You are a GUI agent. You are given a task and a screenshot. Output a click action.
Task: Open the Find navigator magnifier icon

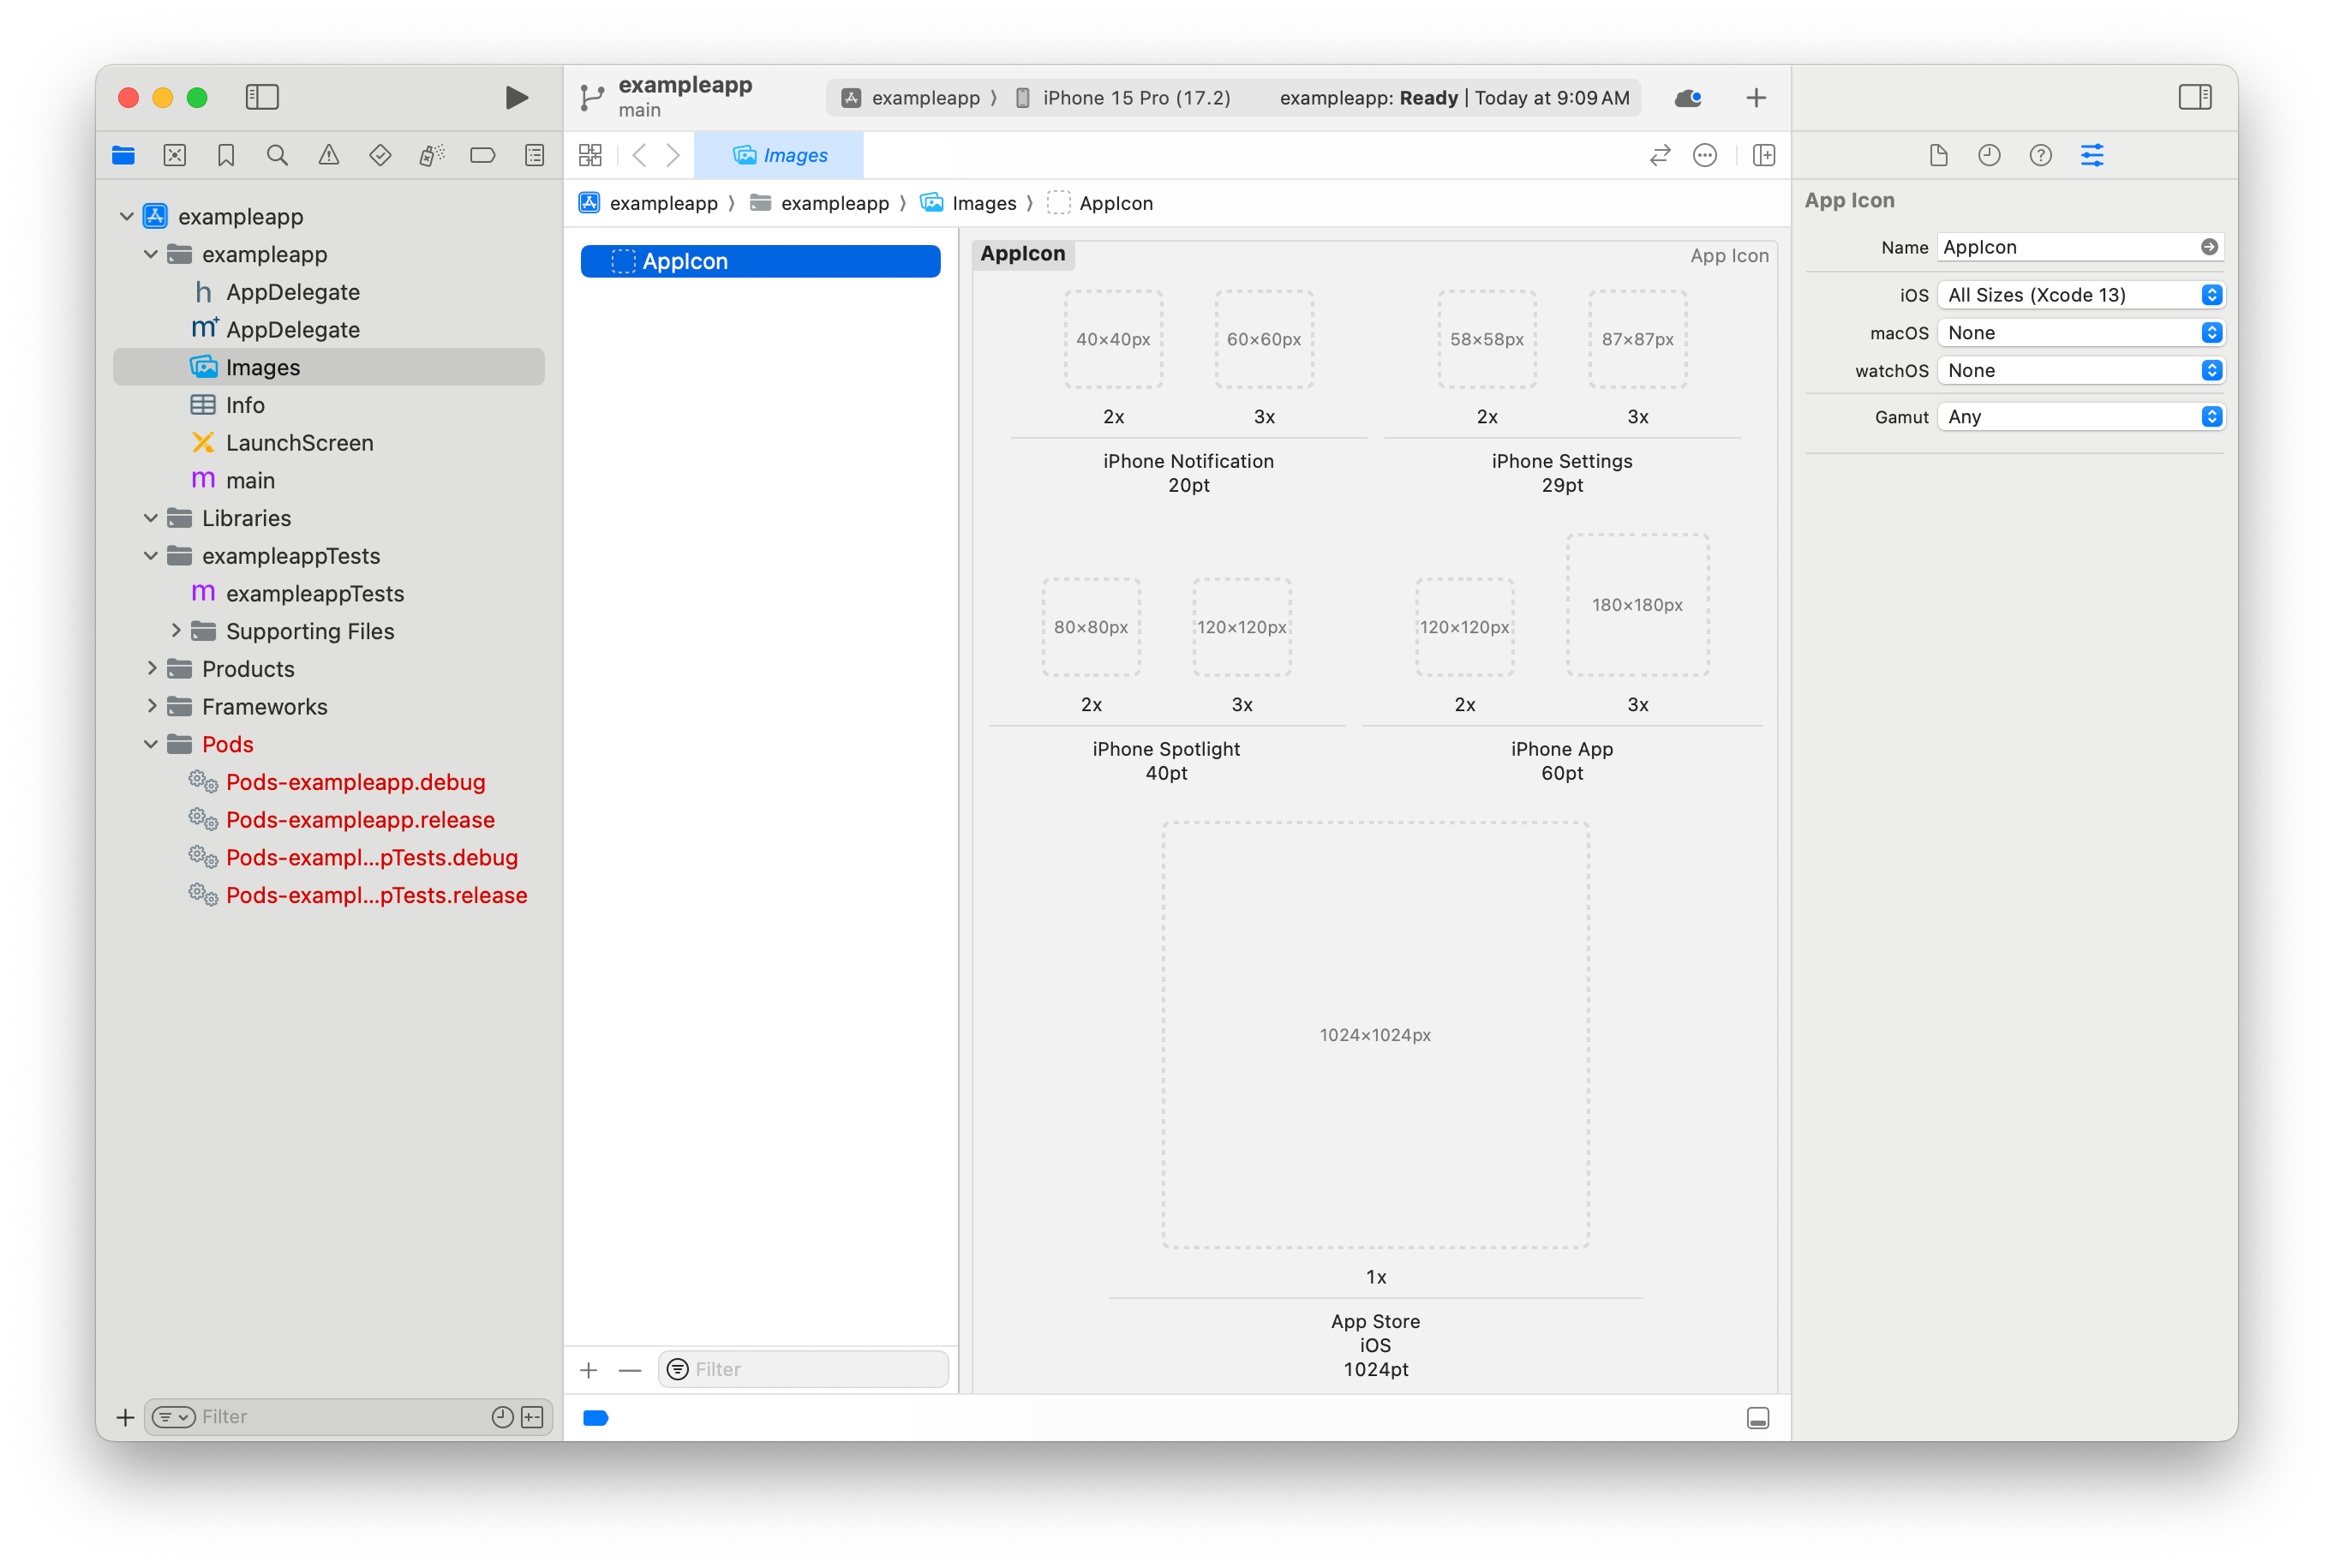277,155
